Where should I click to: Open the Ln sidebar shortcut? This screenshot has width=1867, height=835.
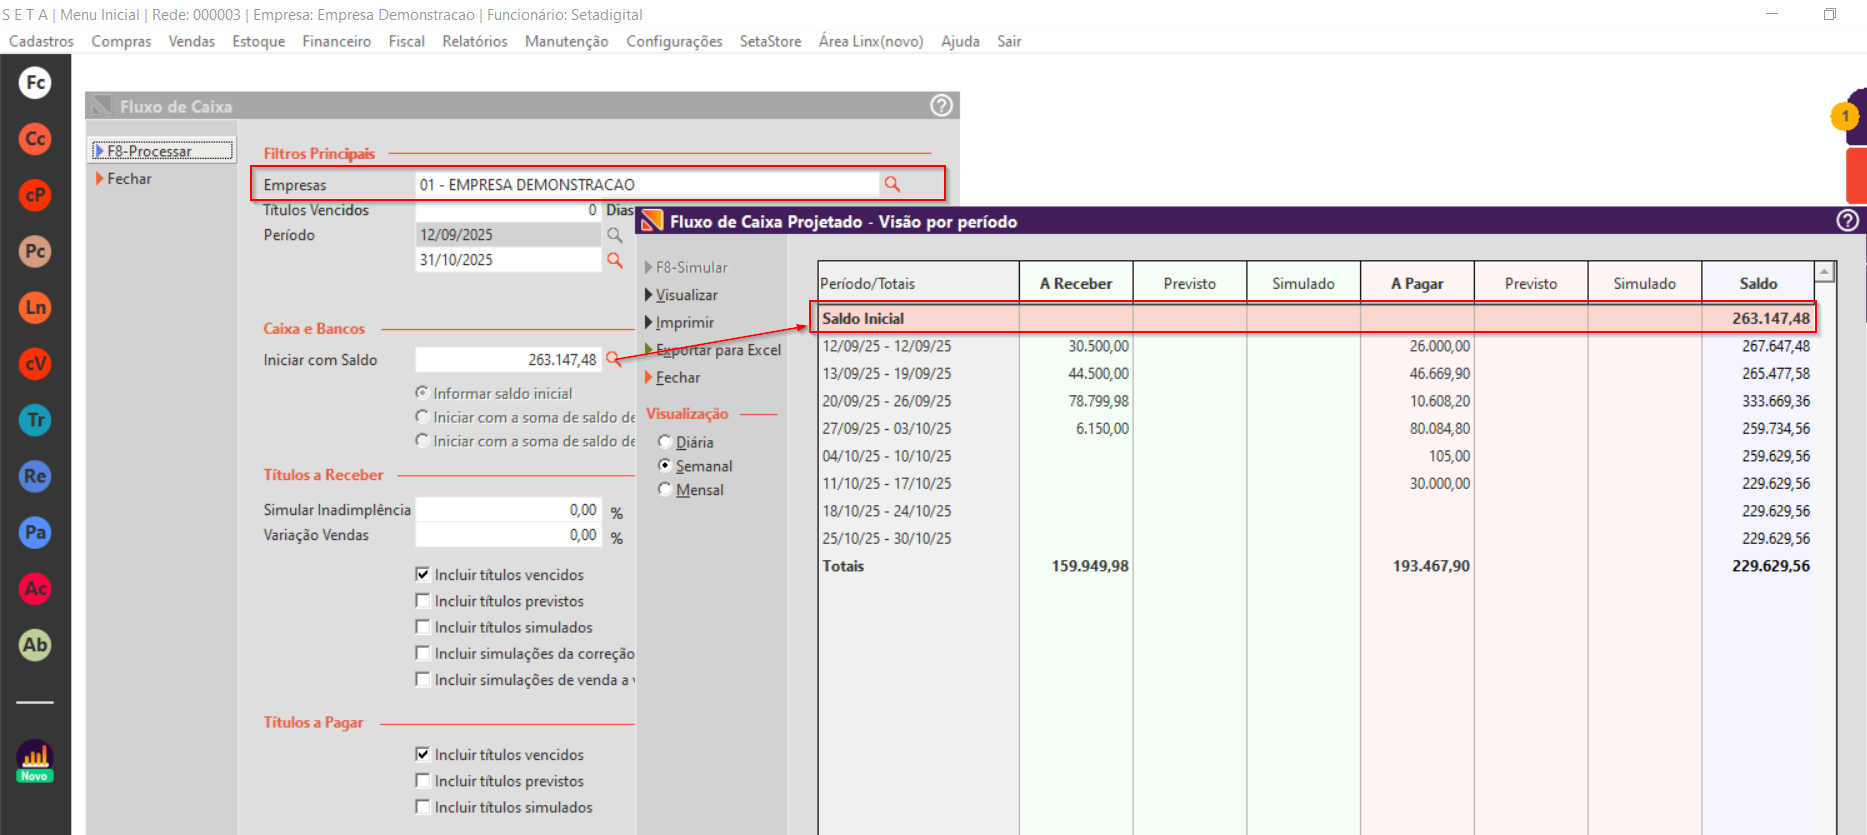coord(35,307)
